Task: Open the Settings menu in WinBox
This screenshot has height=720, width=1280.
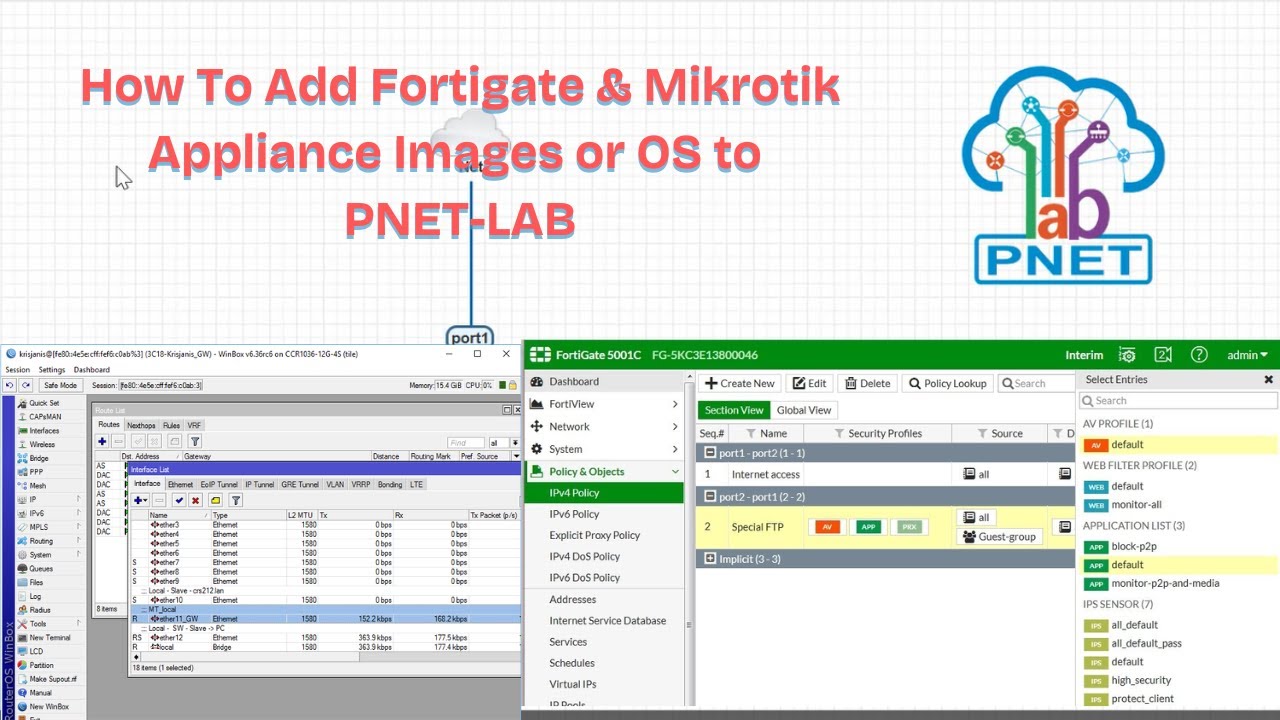Action: coord(52,370)
